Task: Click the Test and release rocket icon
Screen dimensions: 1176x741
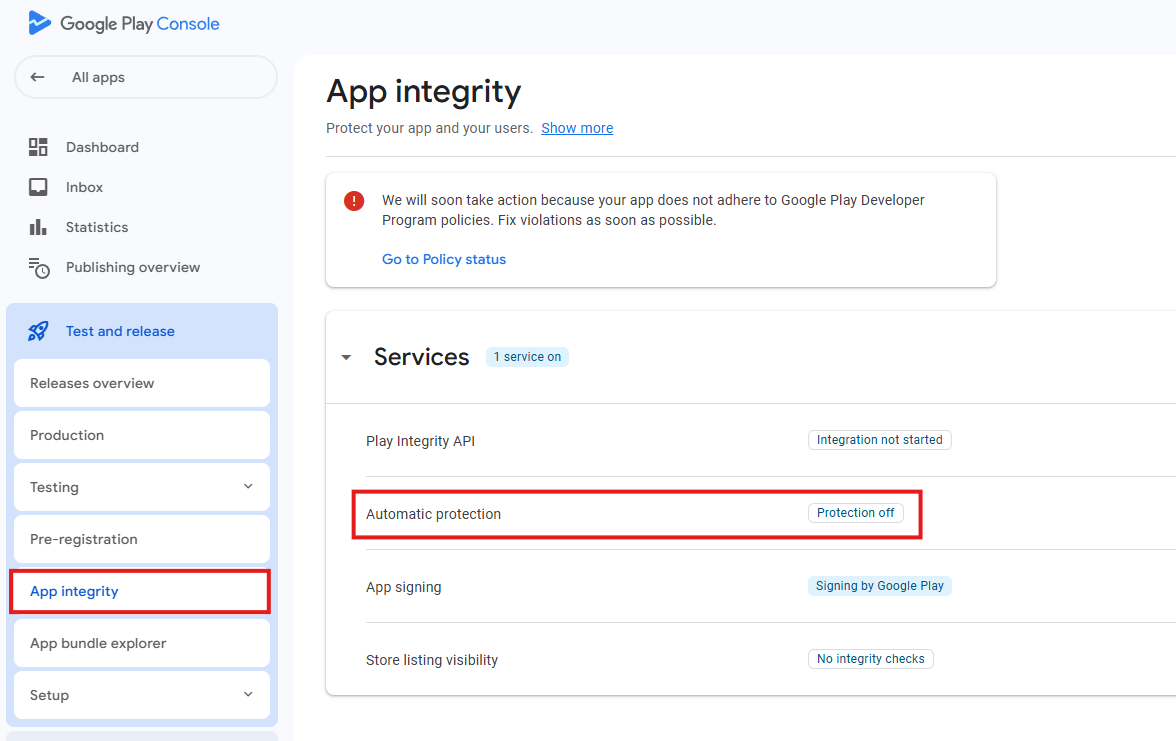Action: (x=38, y=331)
